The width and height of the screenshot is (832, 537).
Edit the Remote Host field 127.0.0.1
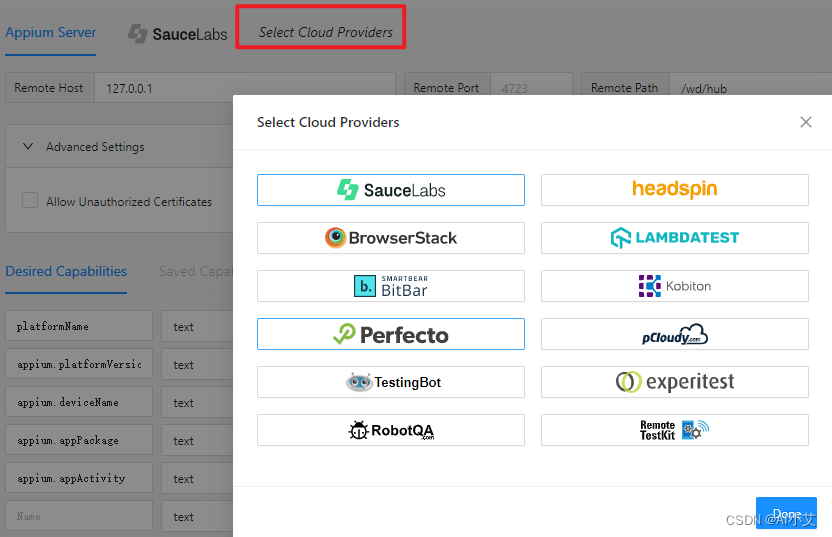244,88
